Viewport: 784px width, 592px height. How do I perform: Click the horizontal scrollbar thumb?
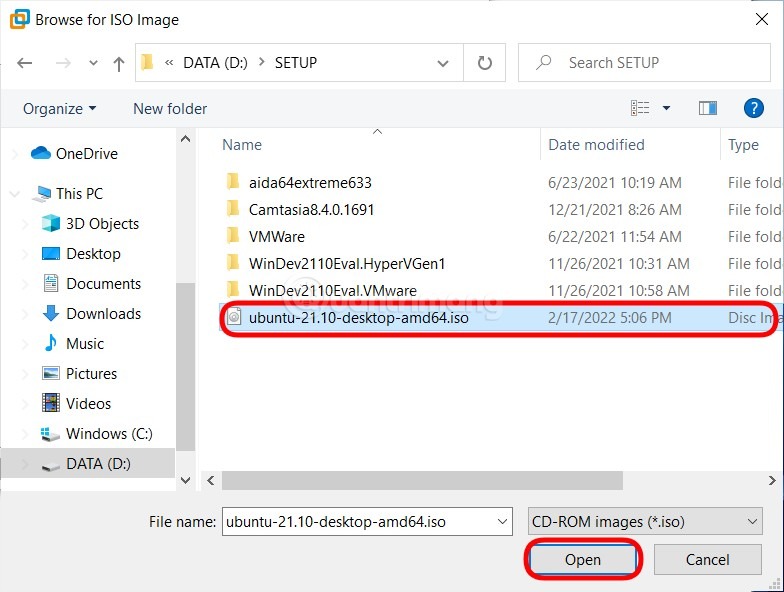click(x=422, y=480)
